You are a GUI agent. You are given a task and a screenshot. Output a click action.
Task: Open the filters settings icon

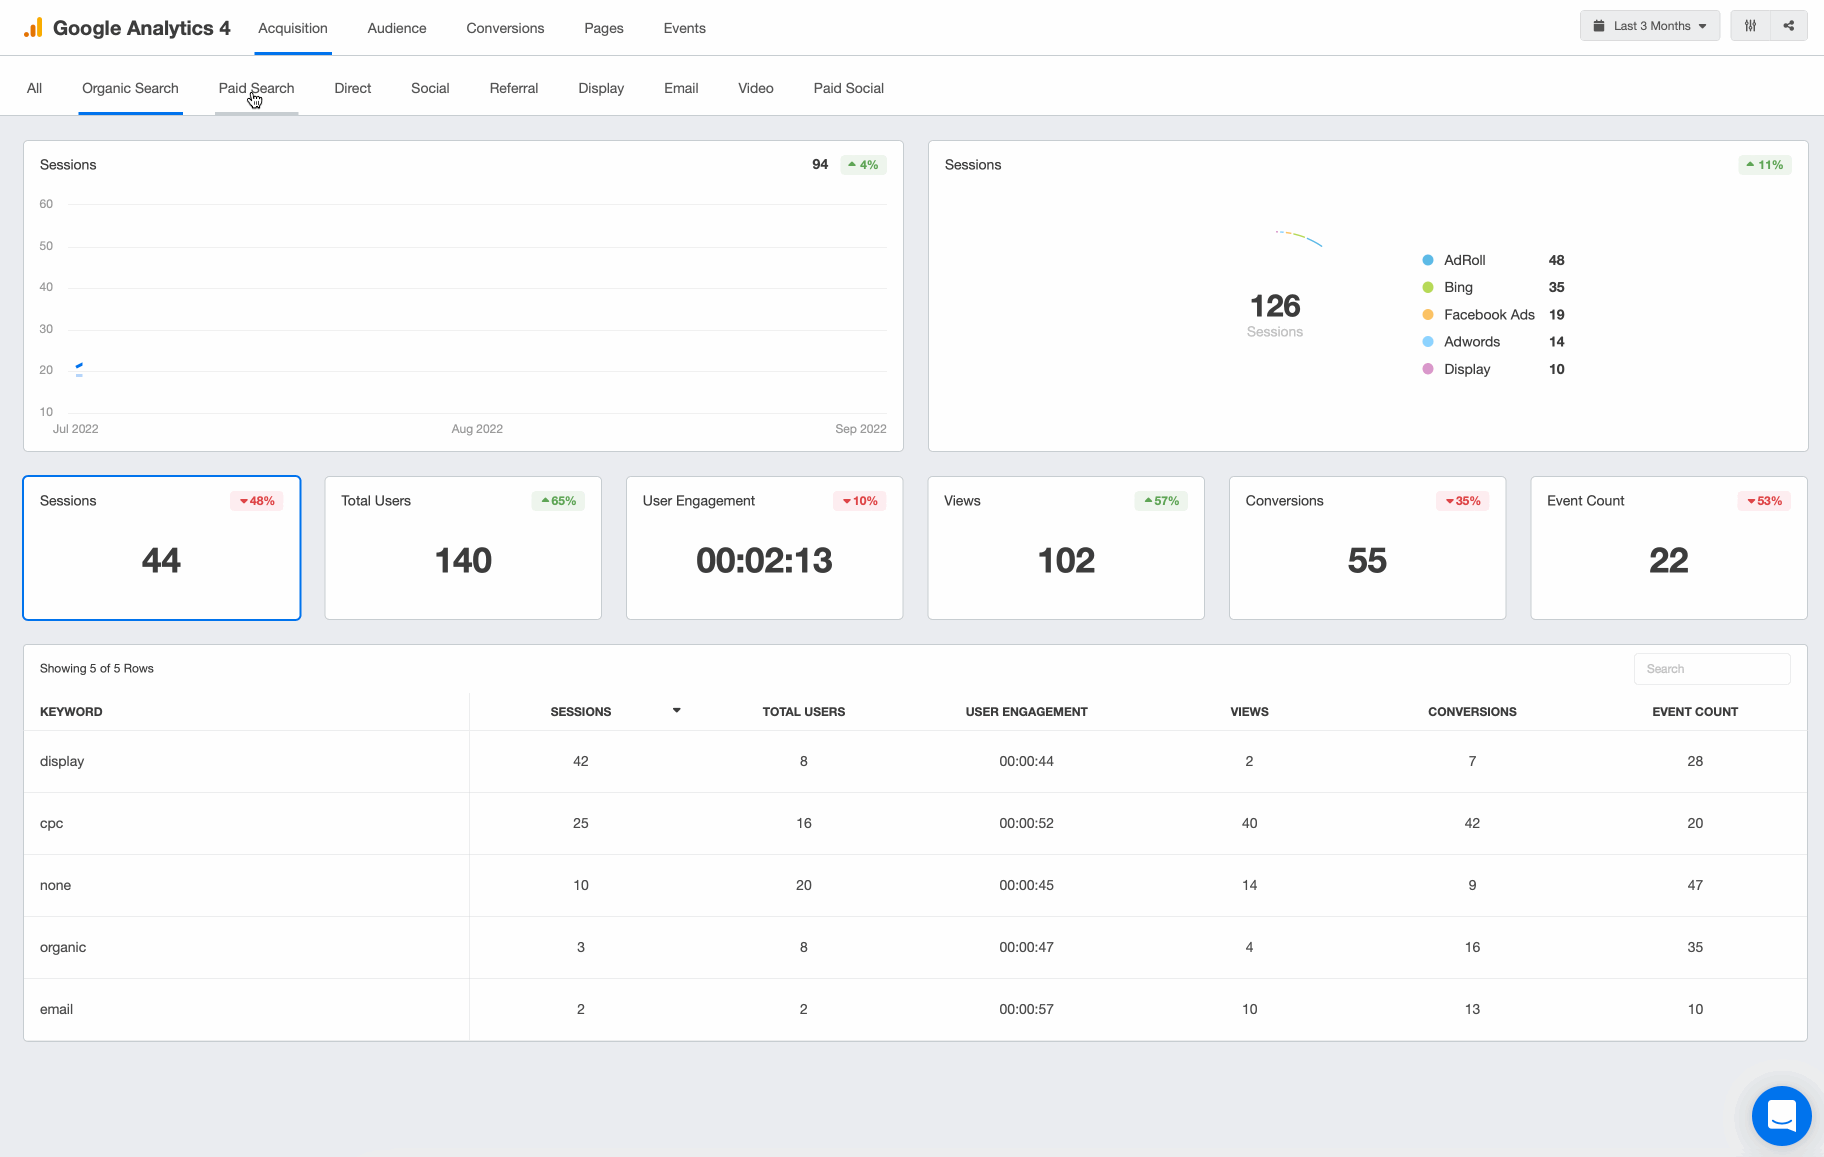pyautogui.click(x=1750, y=25)
